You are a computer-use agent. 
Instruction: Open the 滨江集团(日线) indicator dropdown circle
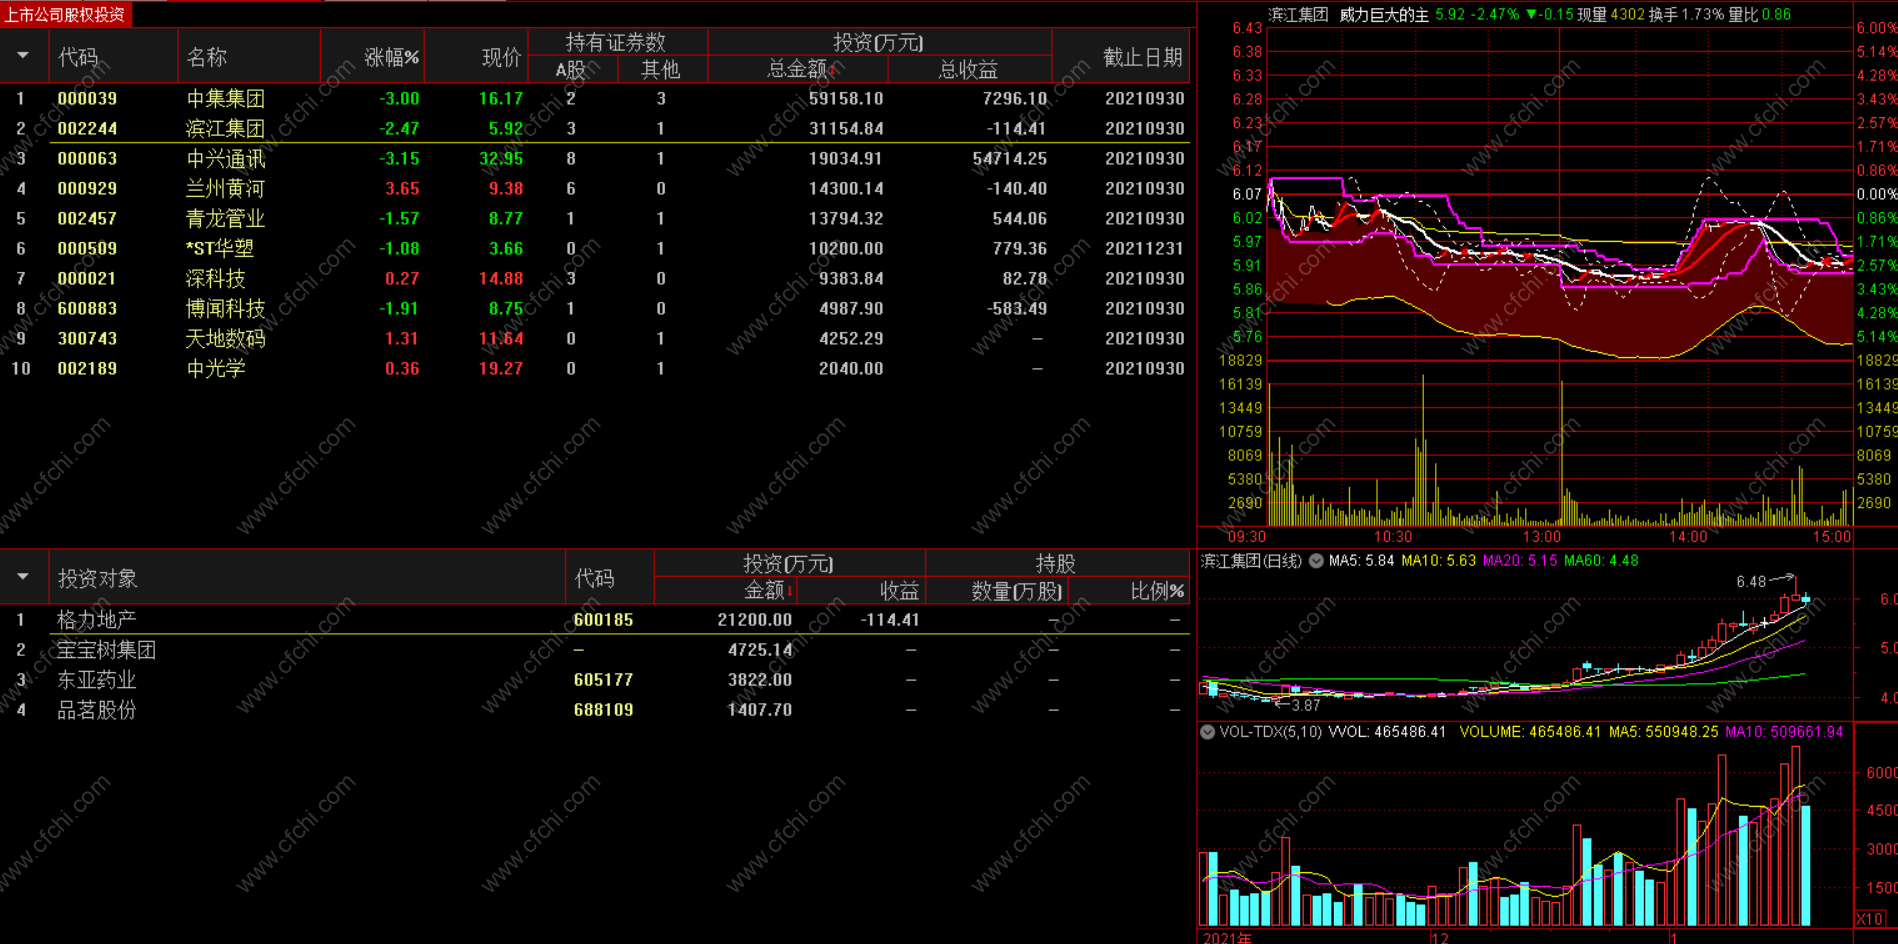pyautogui.click(x=1316, y=561)
